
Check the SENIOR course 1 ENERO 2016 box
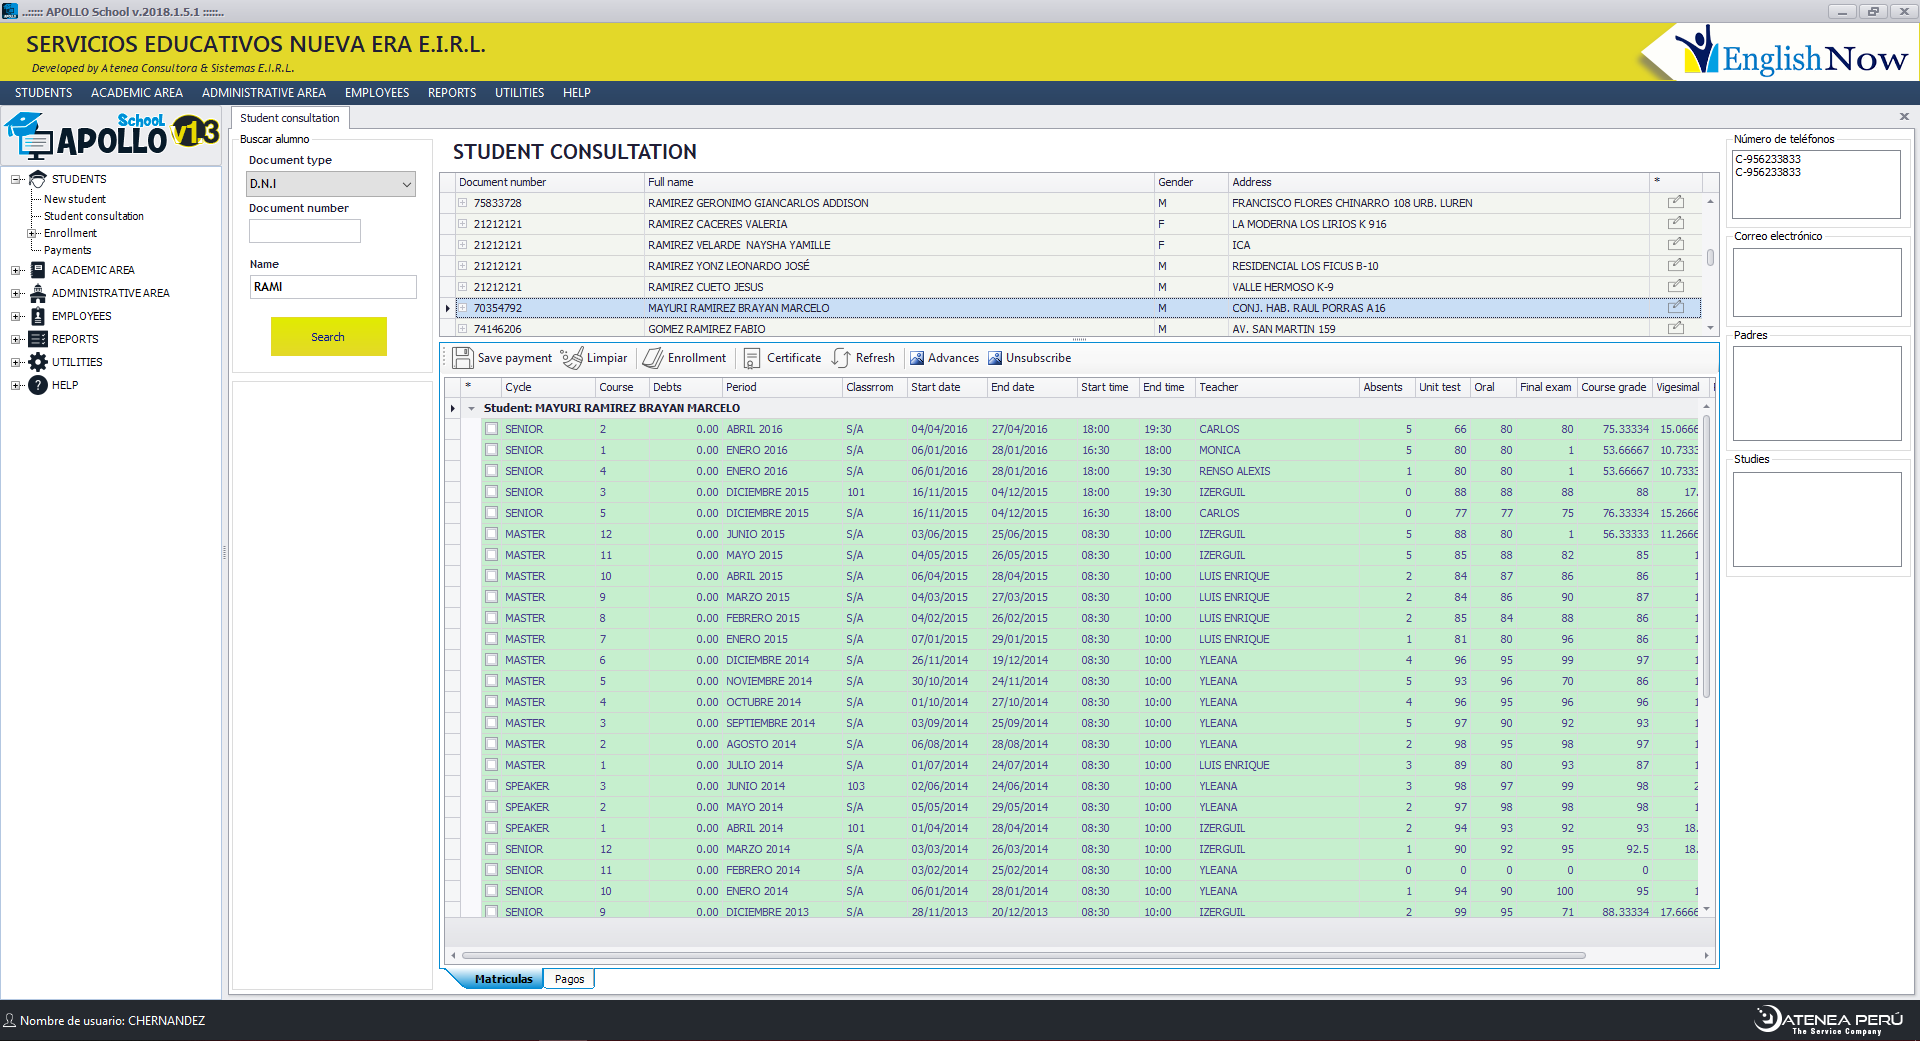point(491,450)
